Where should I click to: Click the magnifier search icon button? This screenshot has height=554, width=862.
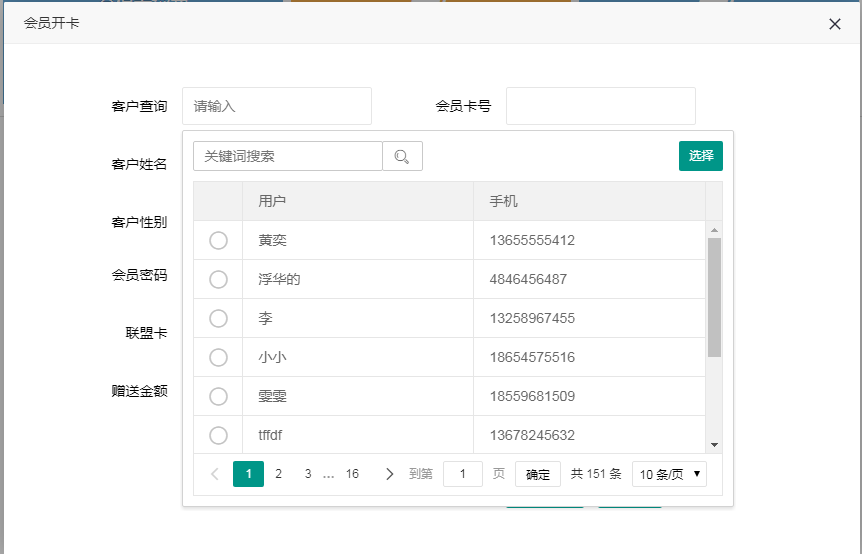point(402,156)
